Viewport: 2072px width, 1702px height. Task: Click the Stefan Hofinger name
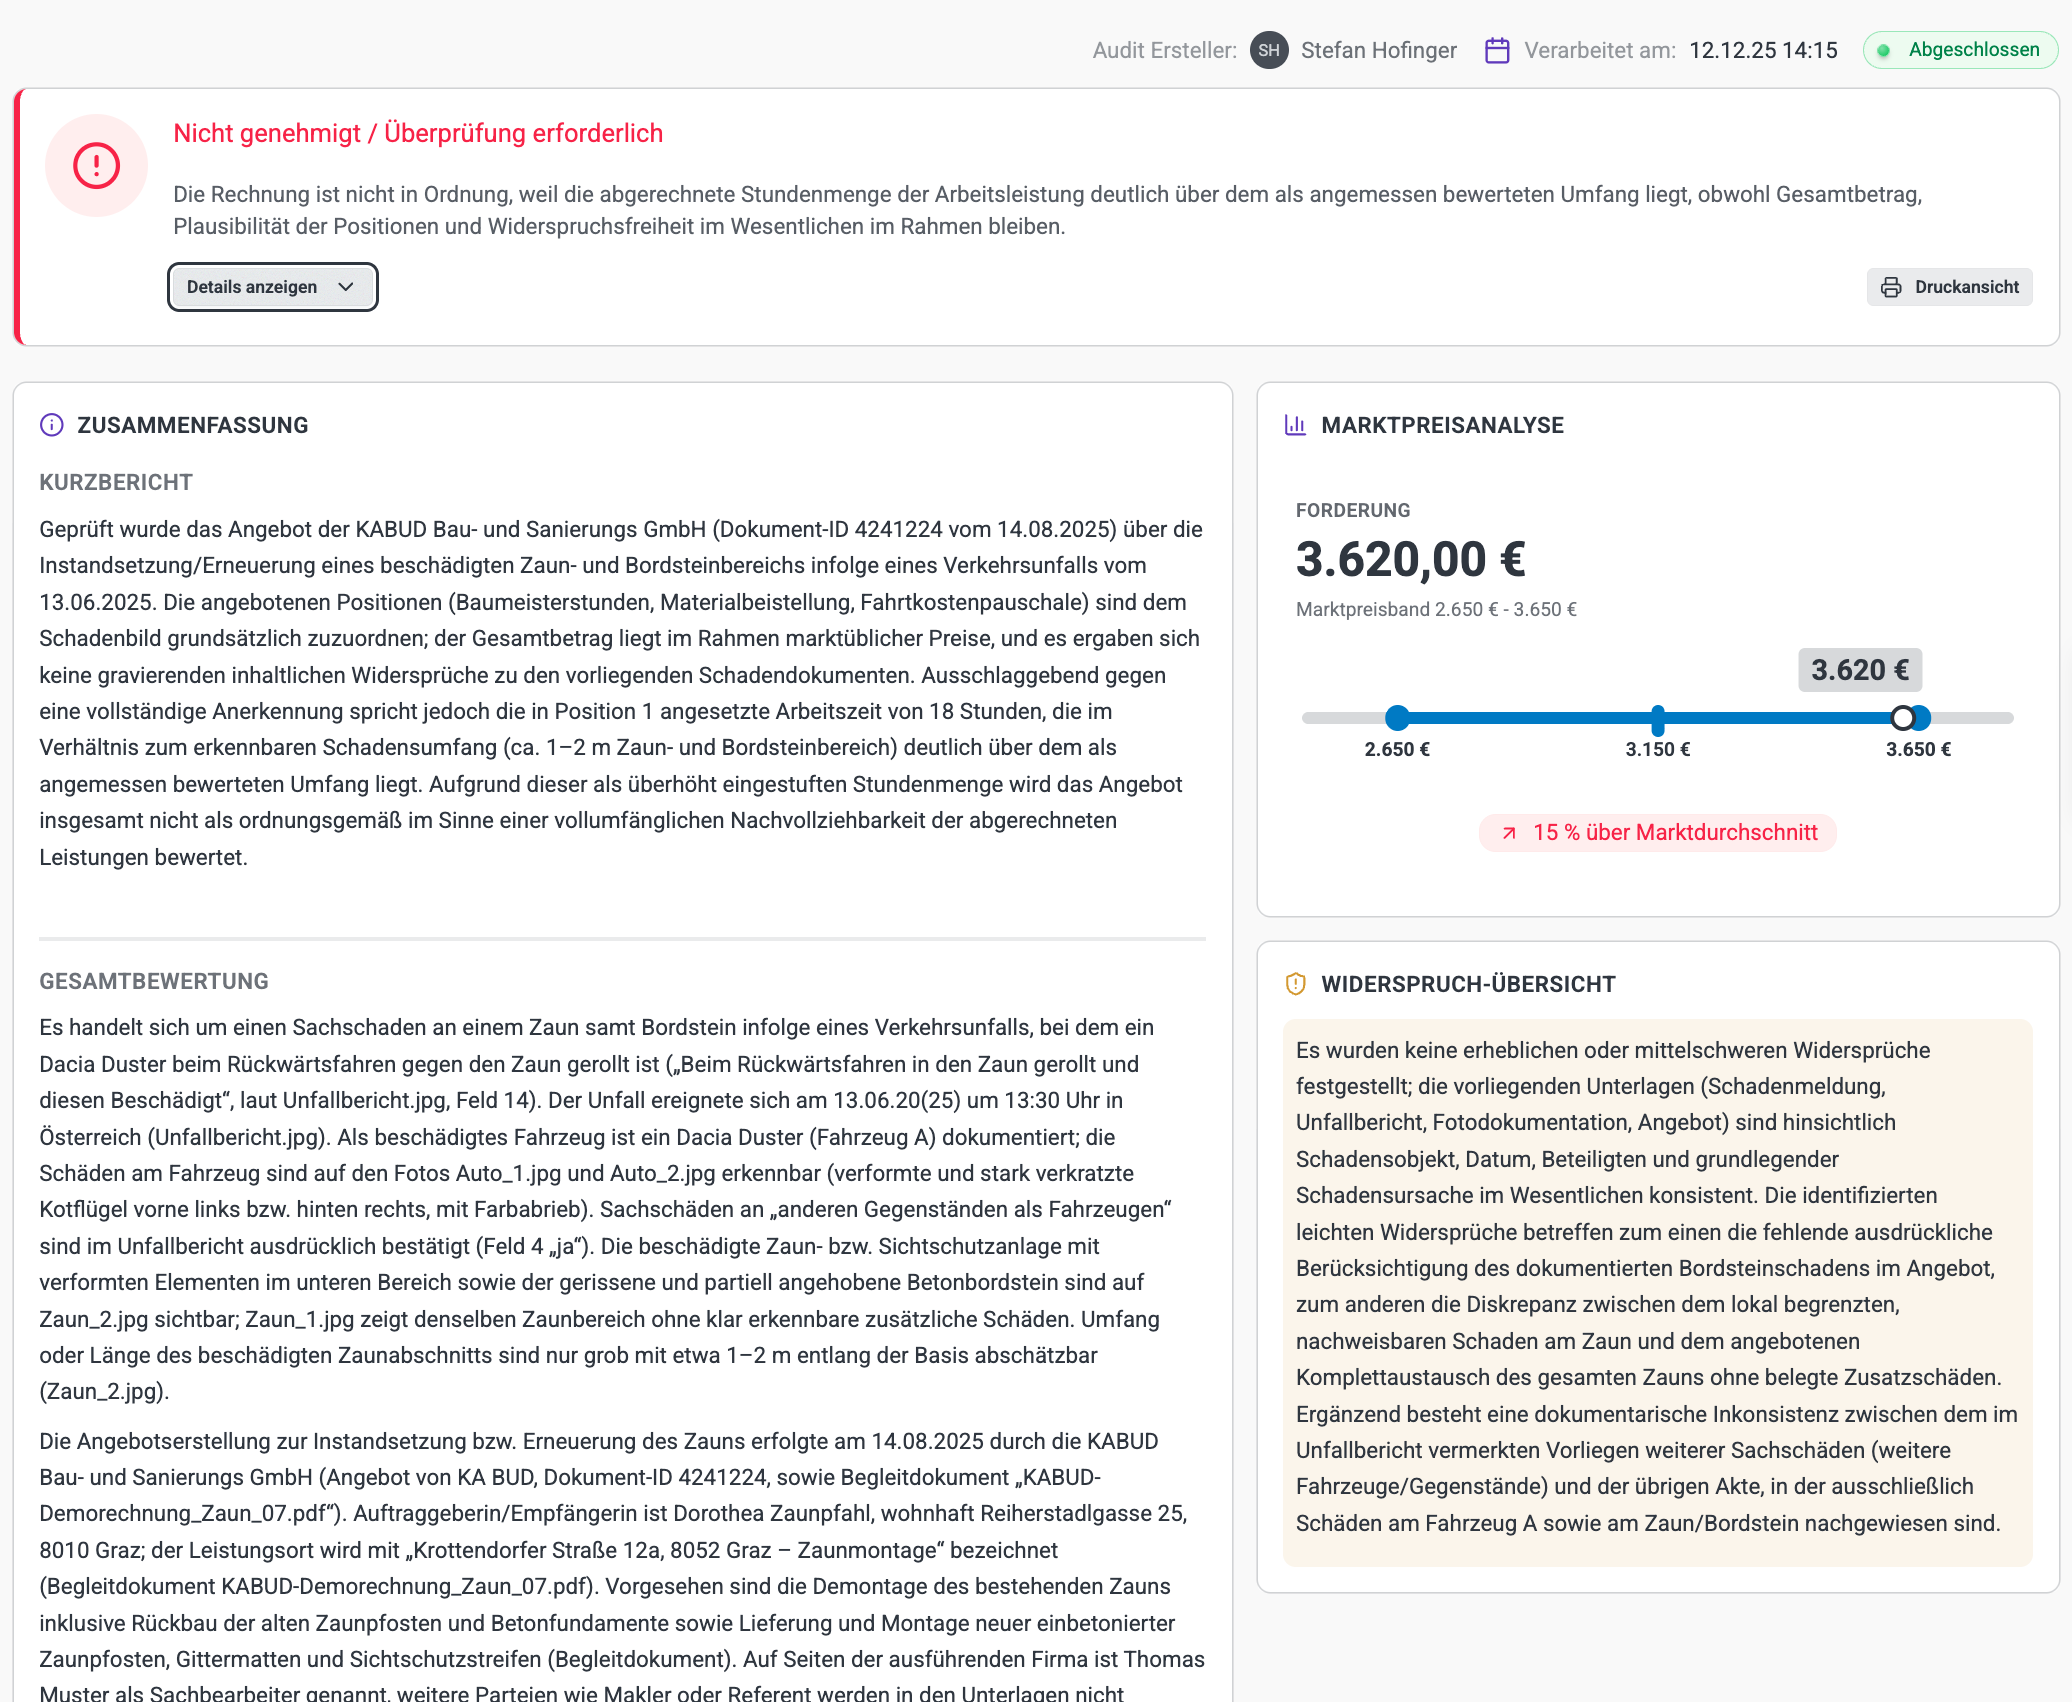(1378, 50)
